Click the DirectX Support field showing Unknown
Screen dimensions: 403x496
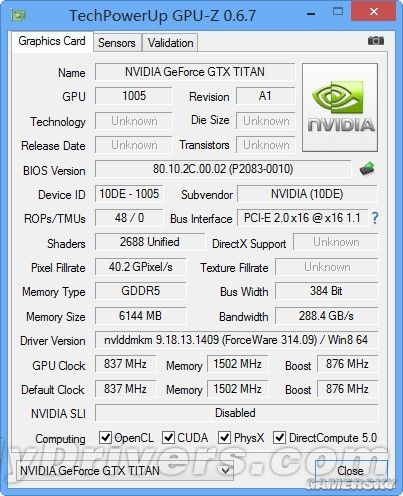click(x=336, y=242)
